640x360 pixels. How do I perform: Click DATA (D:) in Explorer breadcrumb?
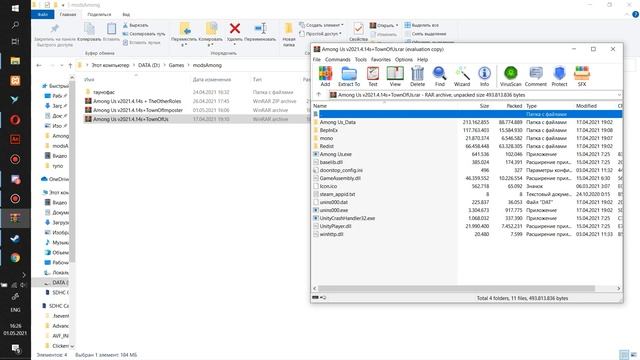coord(149,65)
